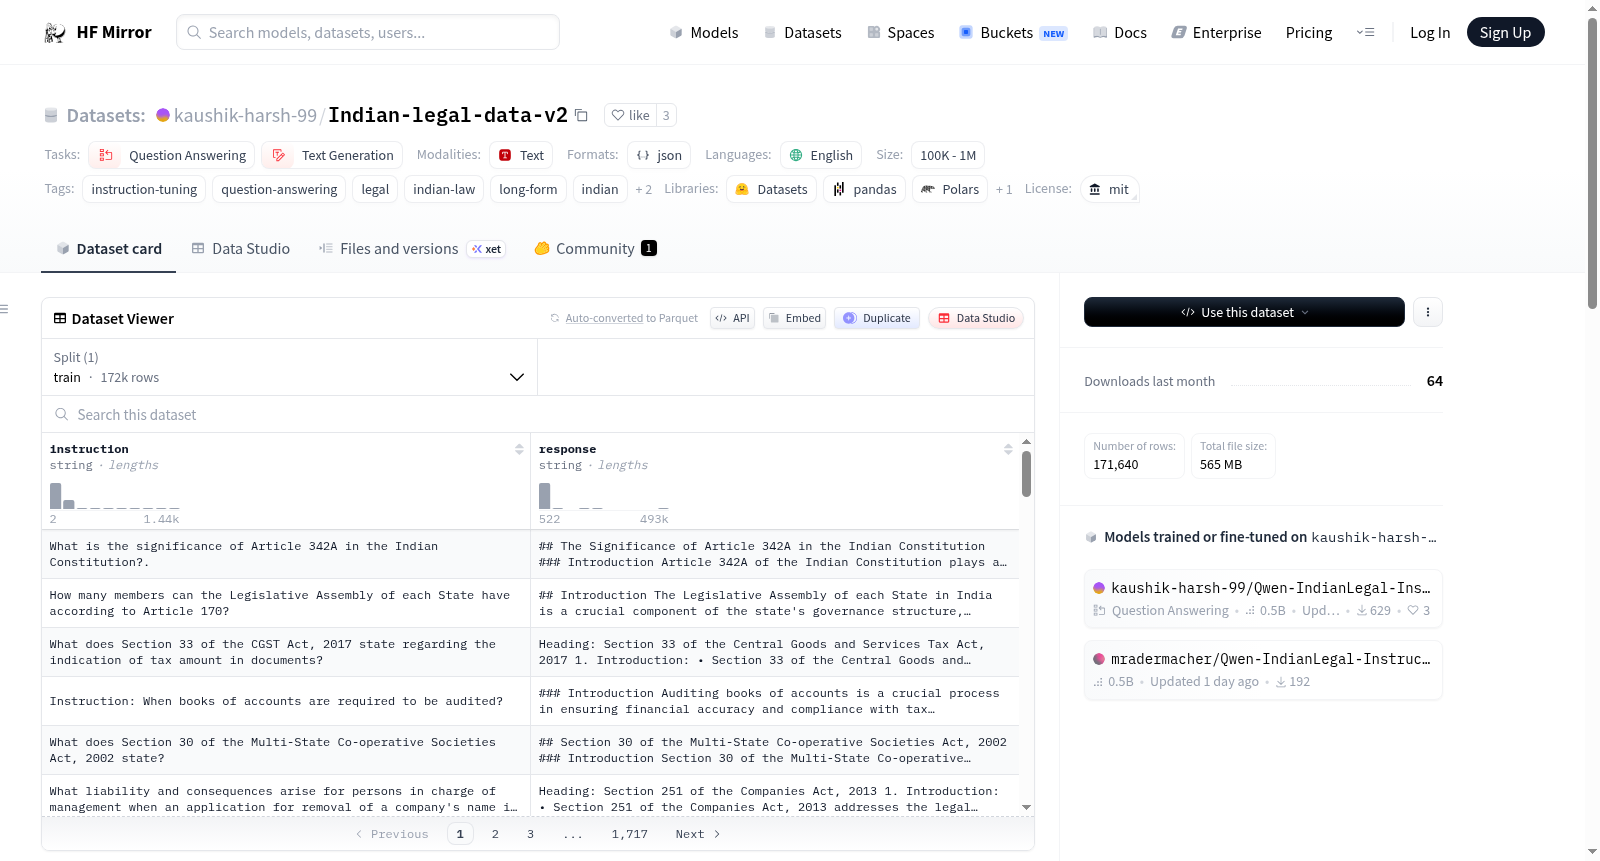Open the API code button

point(732,318)
